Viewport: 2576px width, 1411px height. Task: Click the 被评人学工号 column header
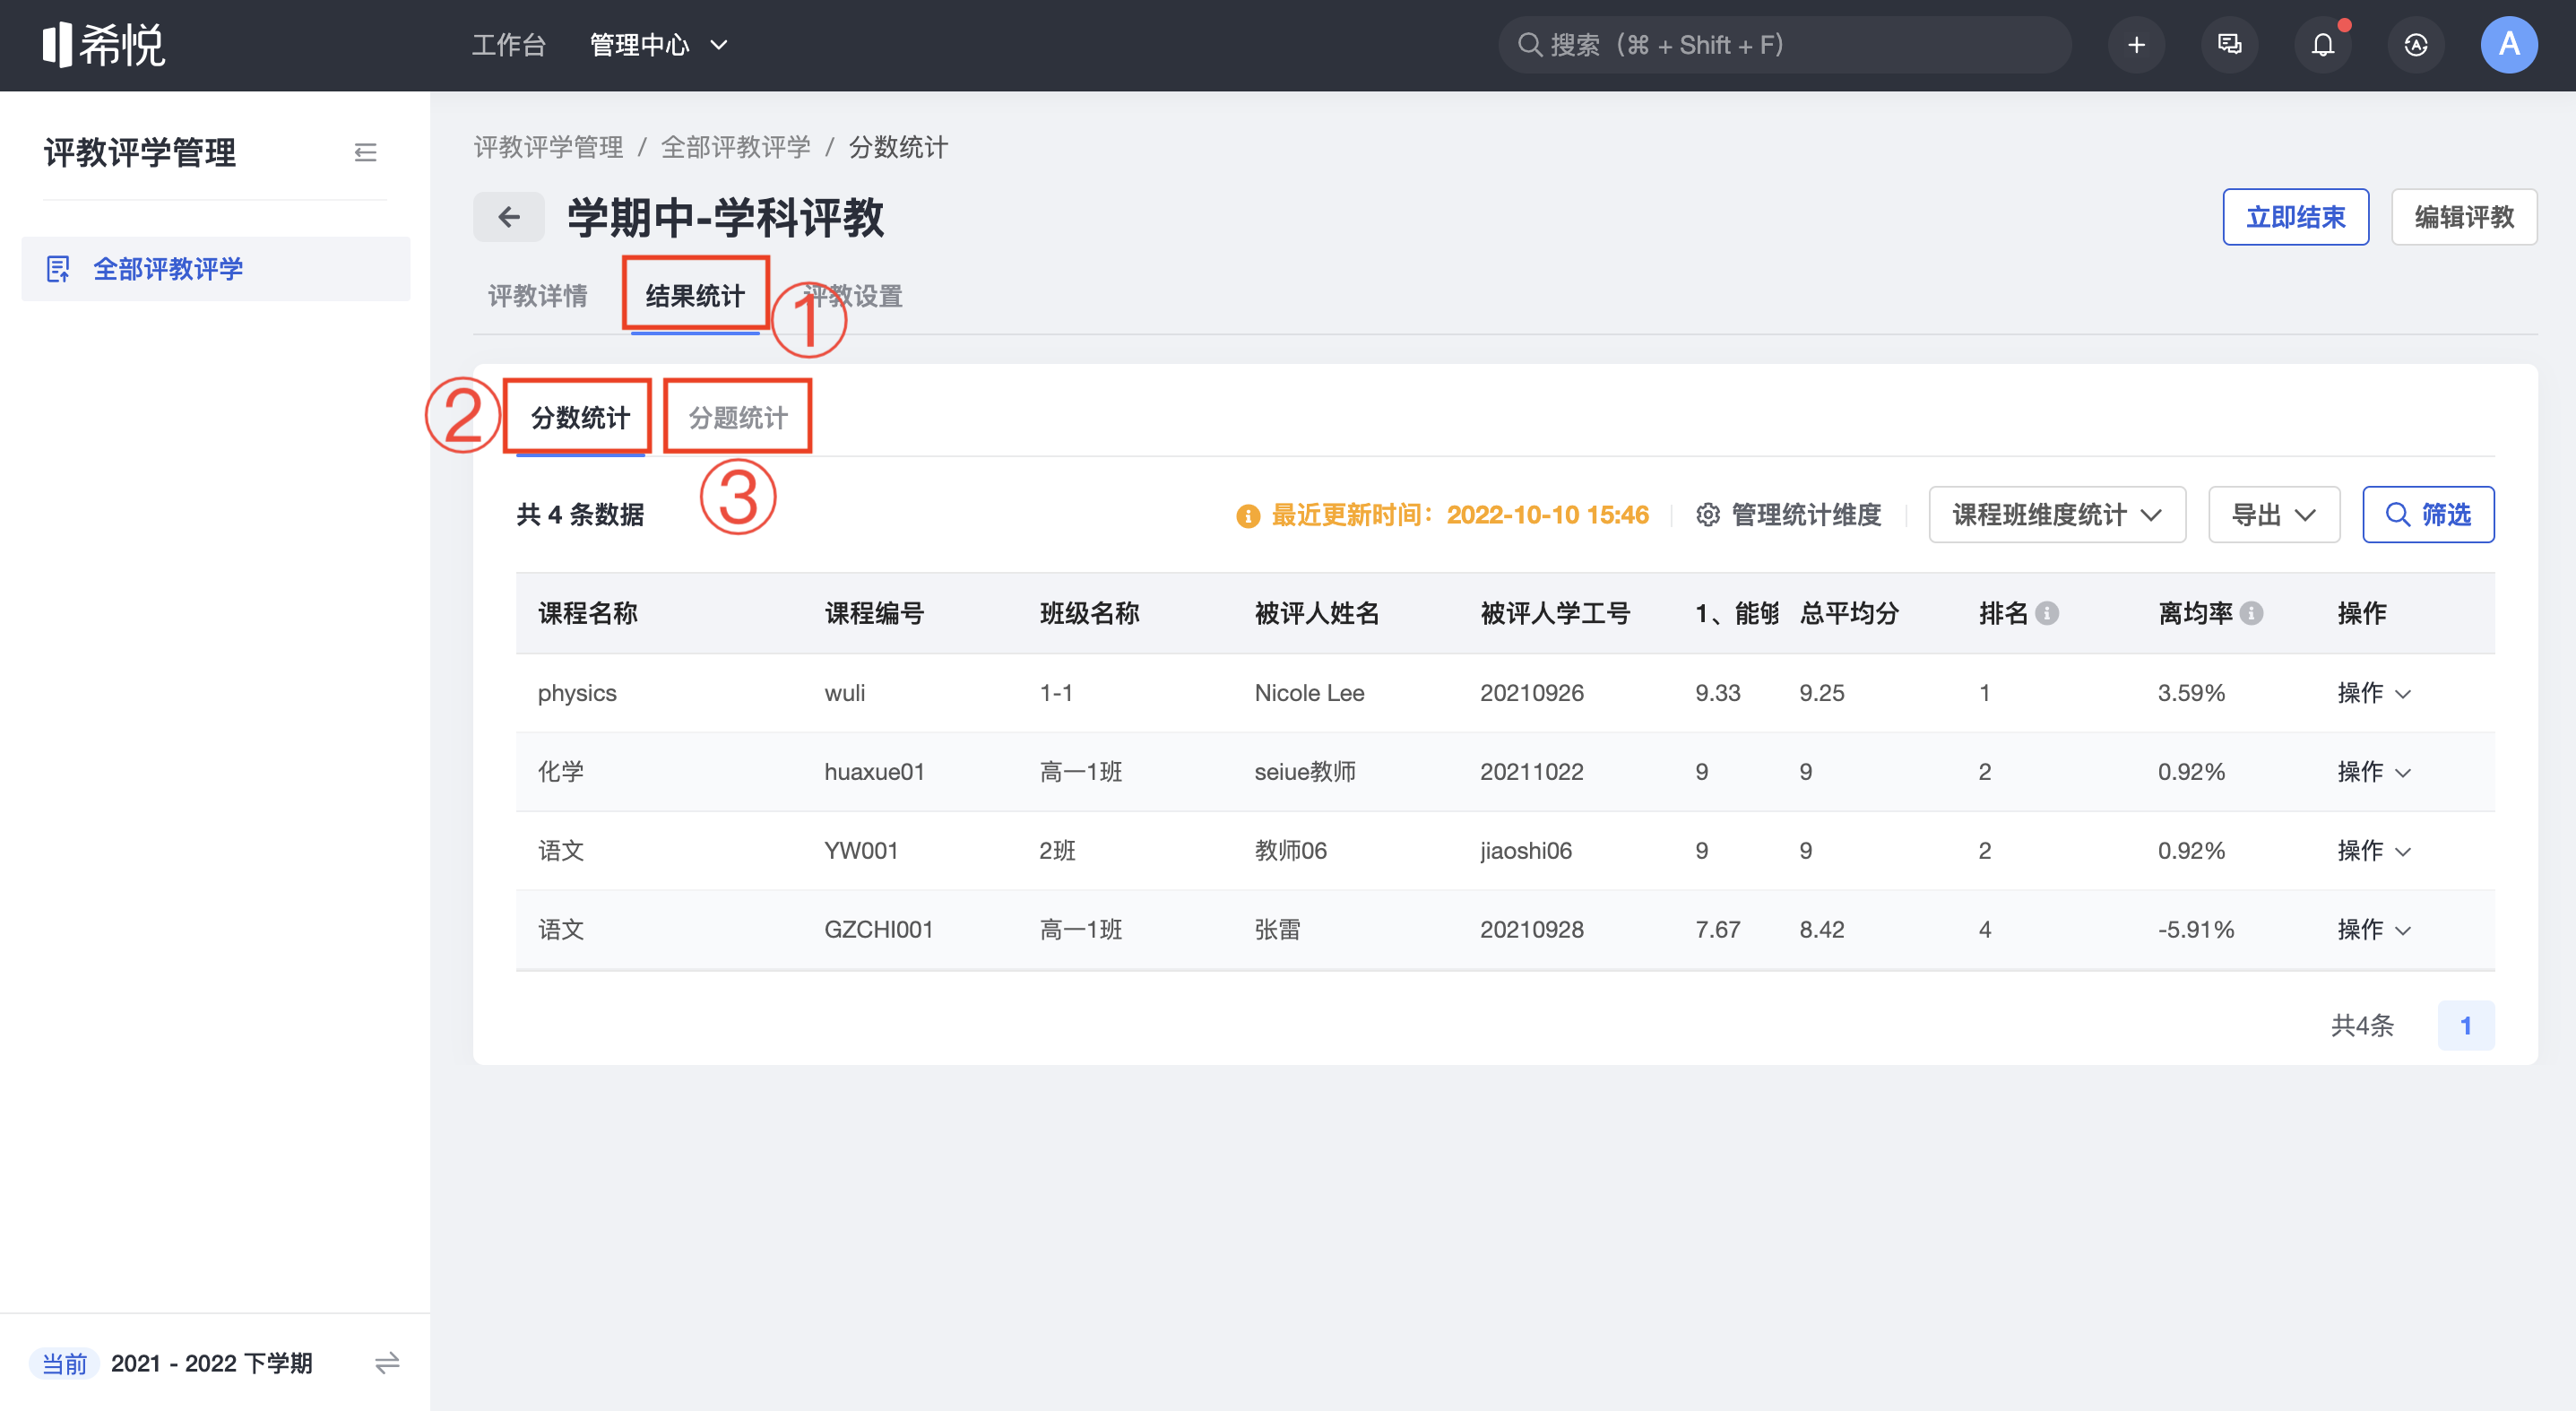pos(1555,614)
